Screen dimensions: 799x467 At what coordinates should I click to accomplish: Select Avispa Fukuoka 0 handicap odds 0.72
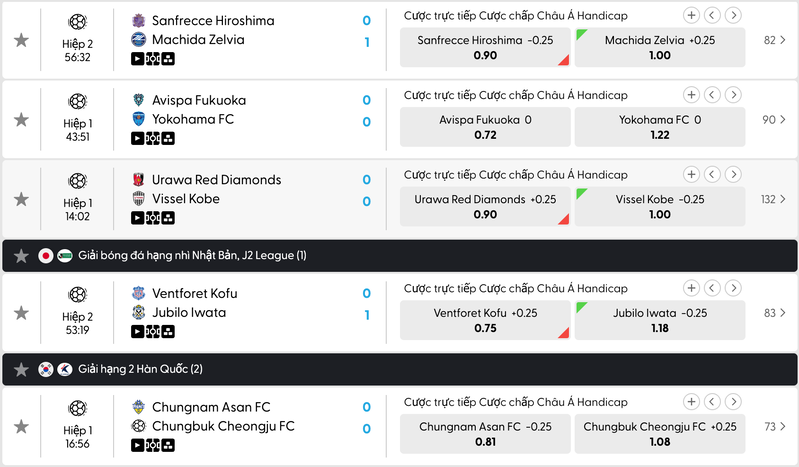(x=485, y=127)
